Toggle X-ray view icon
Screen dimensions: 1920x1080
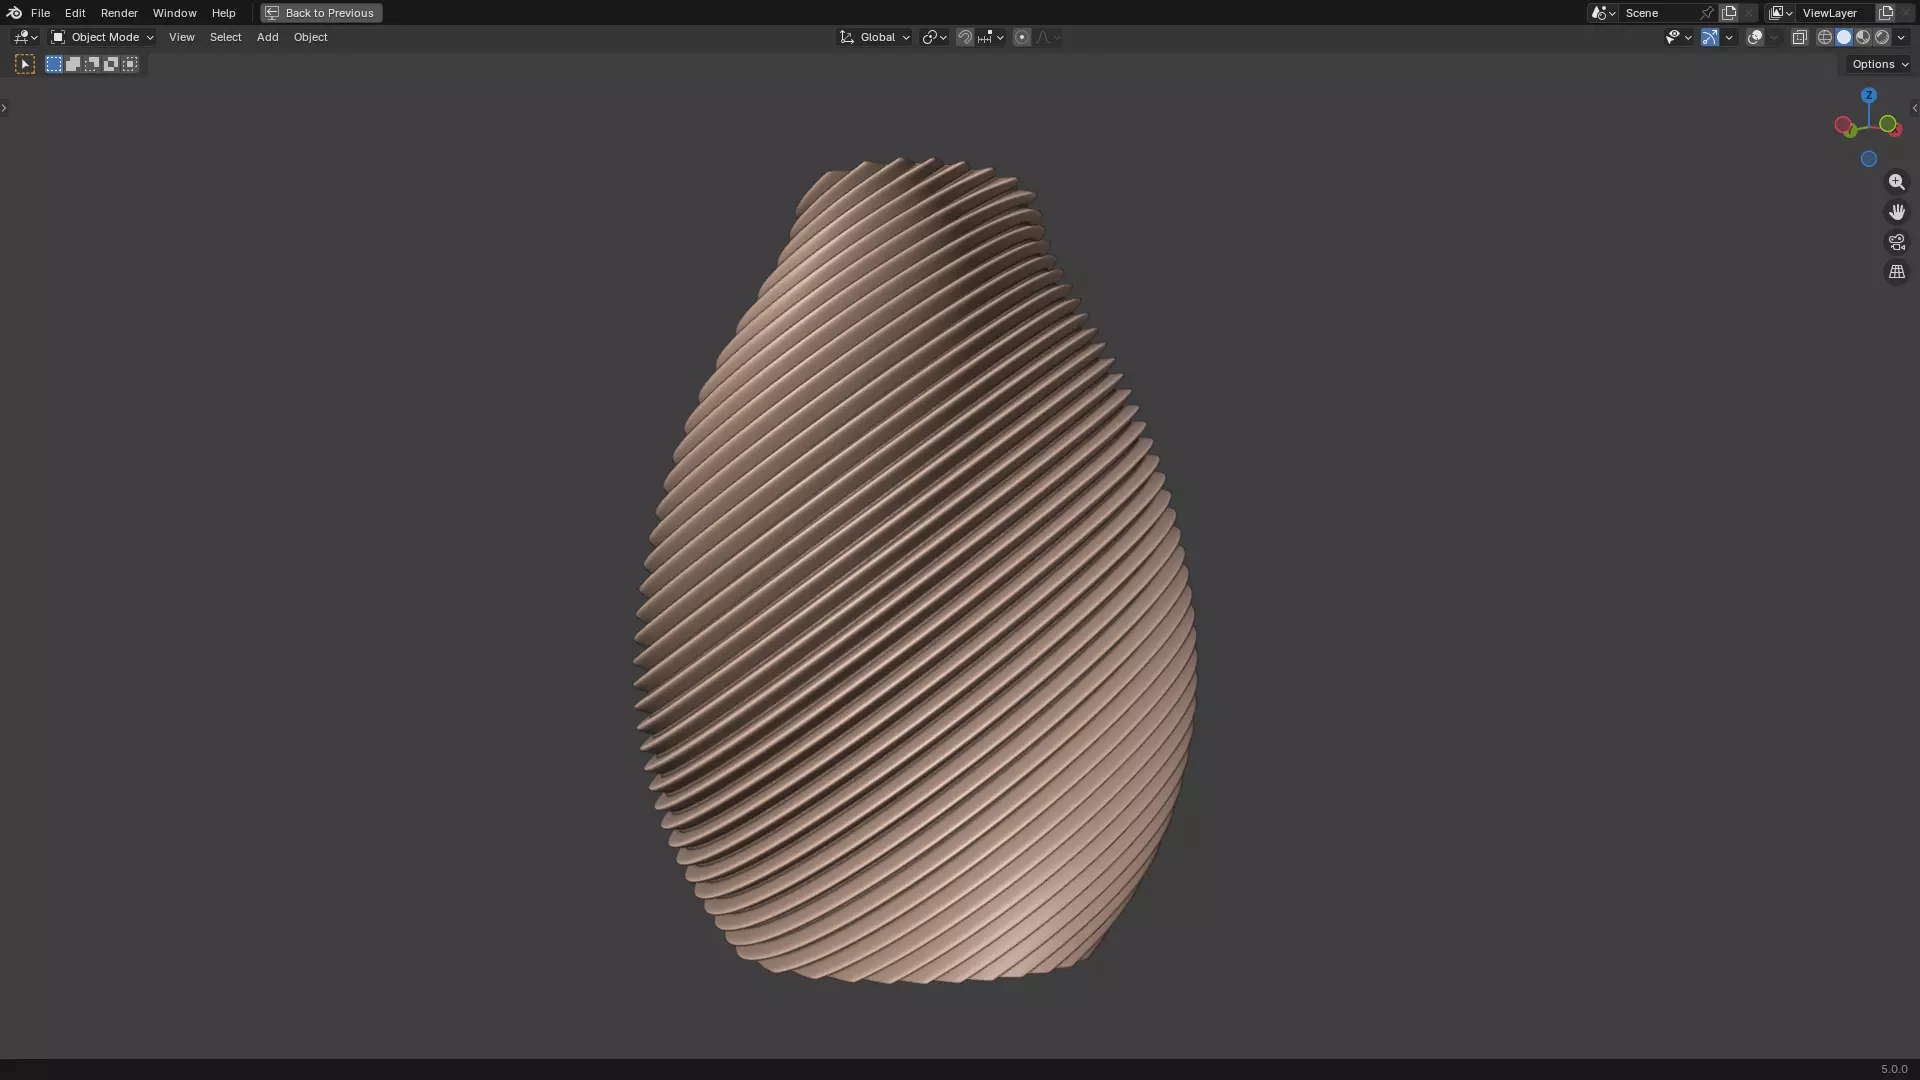(x=1799, y=37)
